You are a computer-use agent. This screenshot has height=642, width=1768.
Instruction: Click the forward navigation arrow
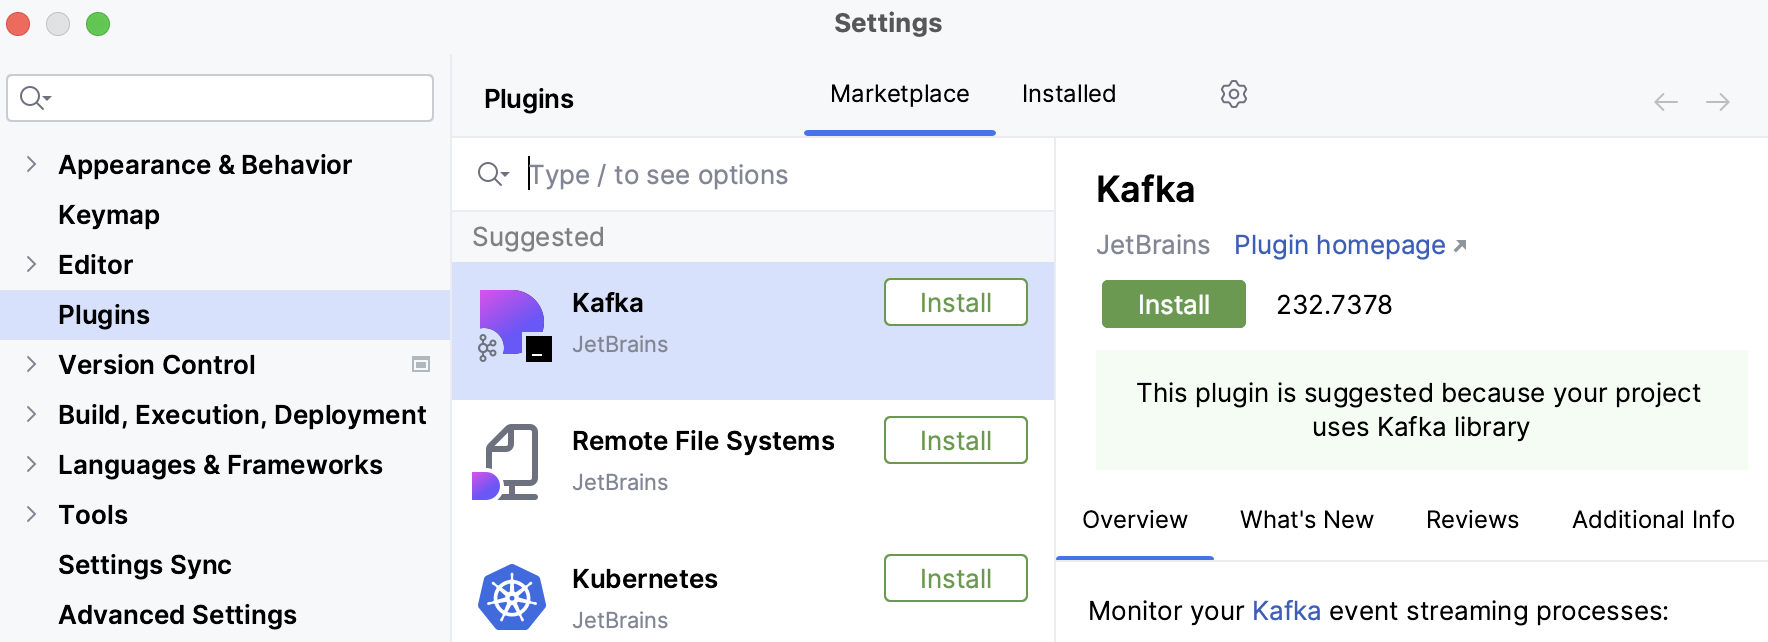1718,102
